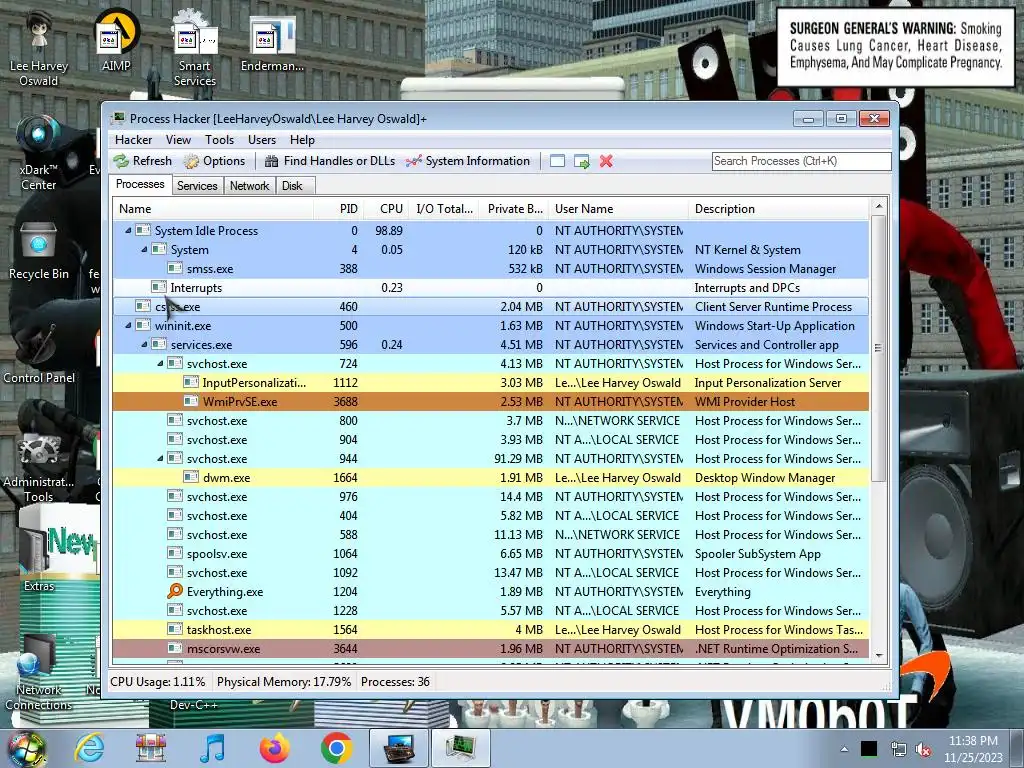Image resolution: width=1024 pixels, height=768 pixels.
Task: Open the music note taskbar app
Action: (x=212, y=748)
